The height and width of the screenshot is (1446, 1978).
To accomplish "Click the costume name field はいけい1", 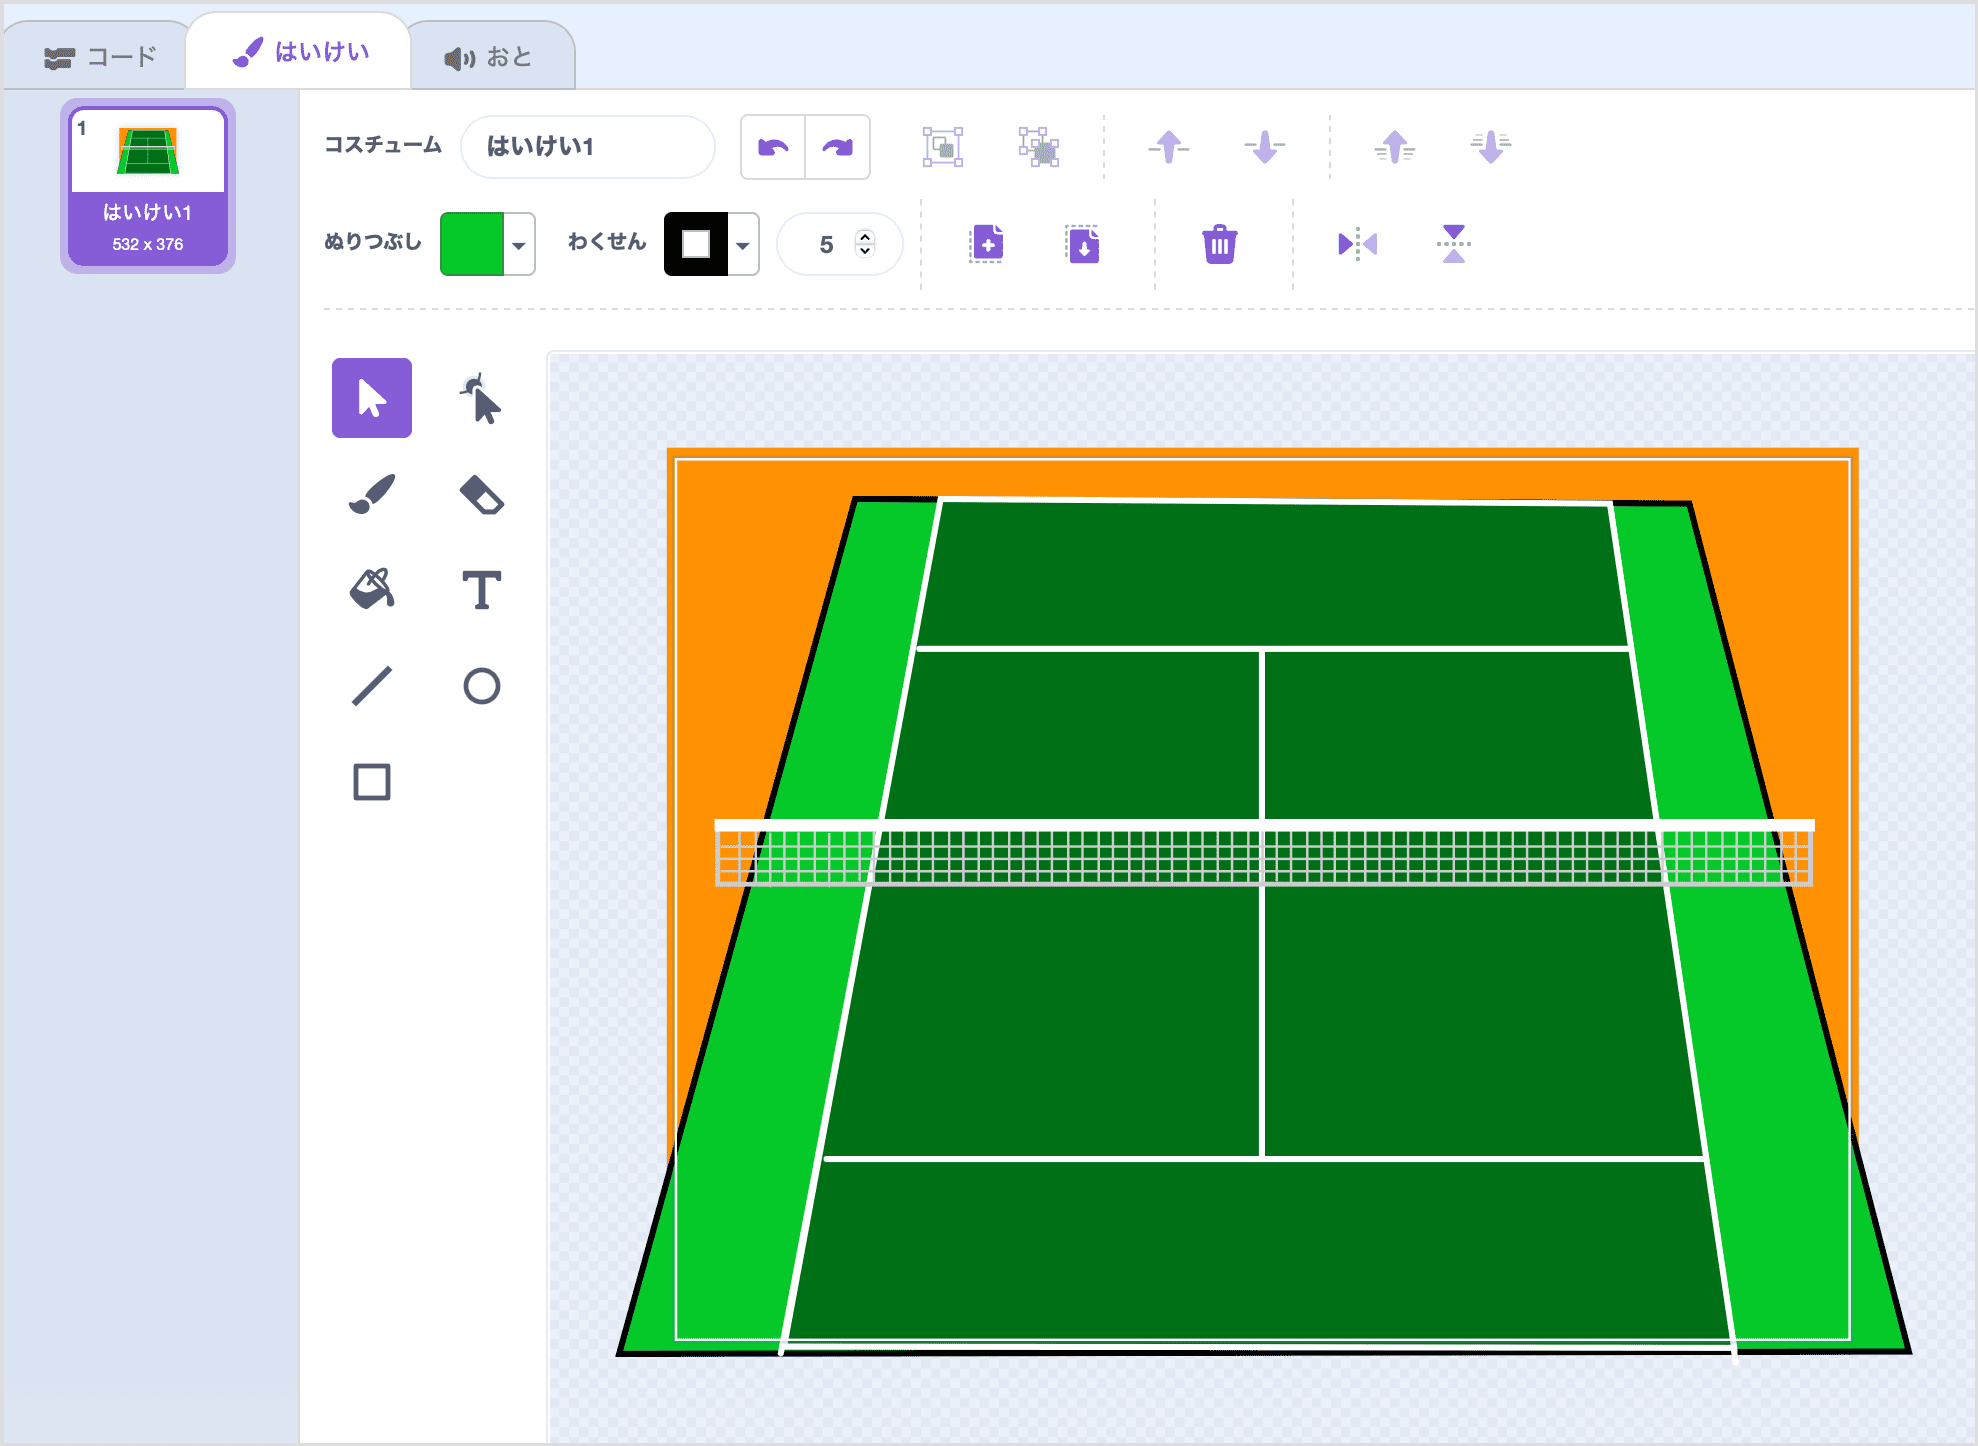I will pyautogui.click(x=588, y=147).
